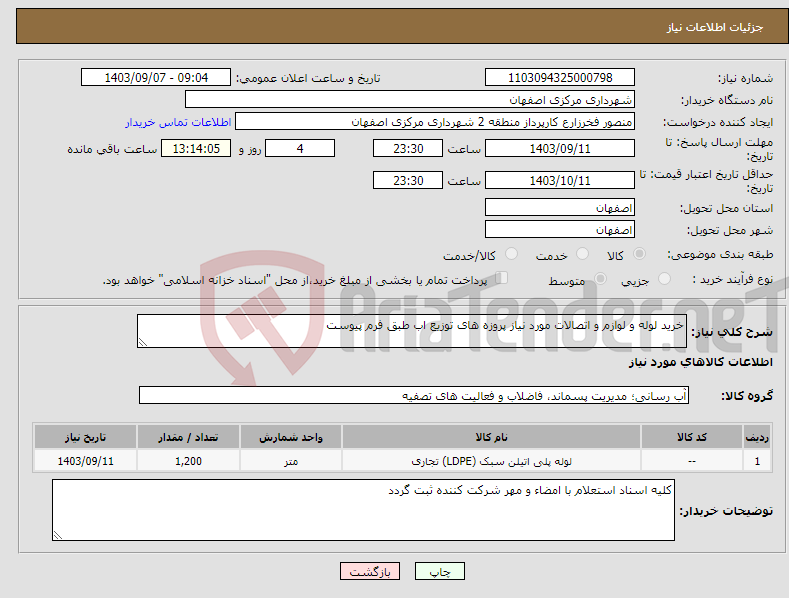Viewport: 789px width, 598px height.
Task: Click the price validity date 1403/10/11 field
Action: 560,180
